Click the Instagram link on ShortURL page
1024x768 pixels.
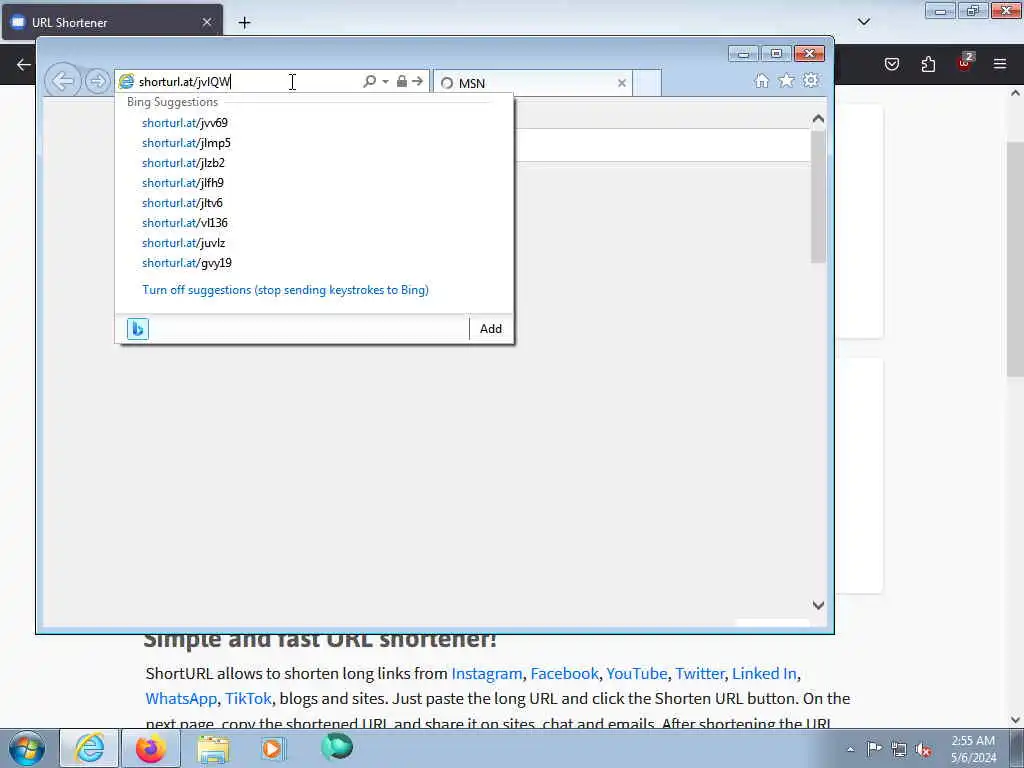[x=487, y=673]
